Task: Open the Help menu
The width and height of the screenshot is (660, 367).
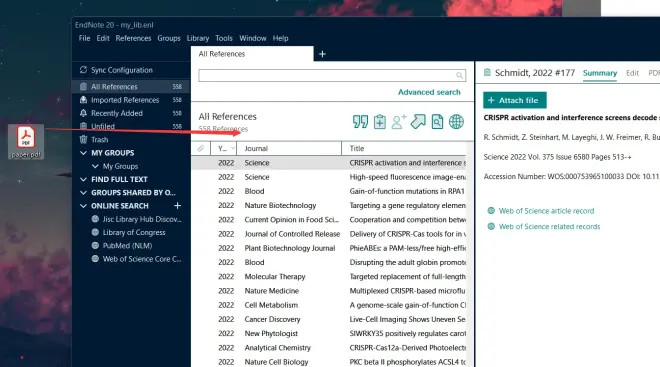Action: [280, 38]
